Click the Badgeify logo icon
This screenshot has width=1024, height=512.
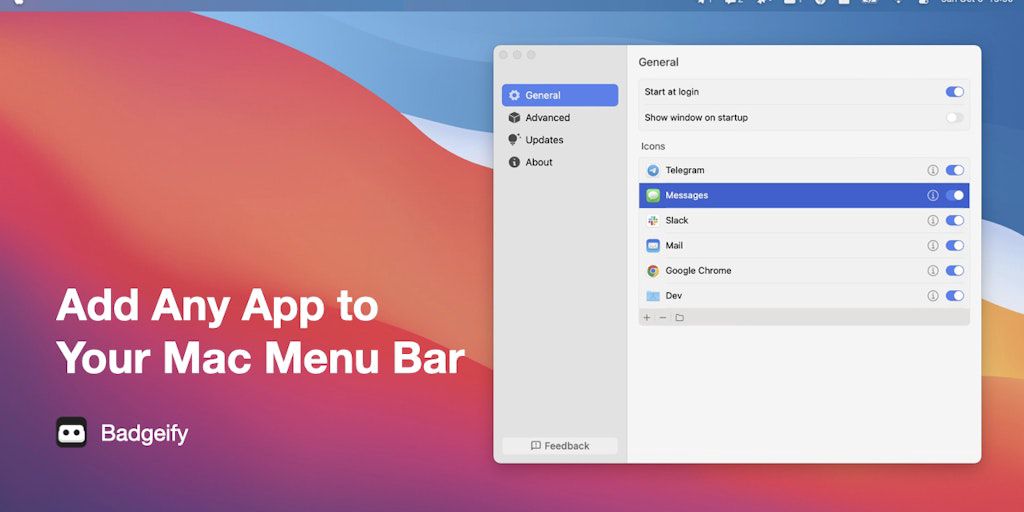(x=71, y=432)
